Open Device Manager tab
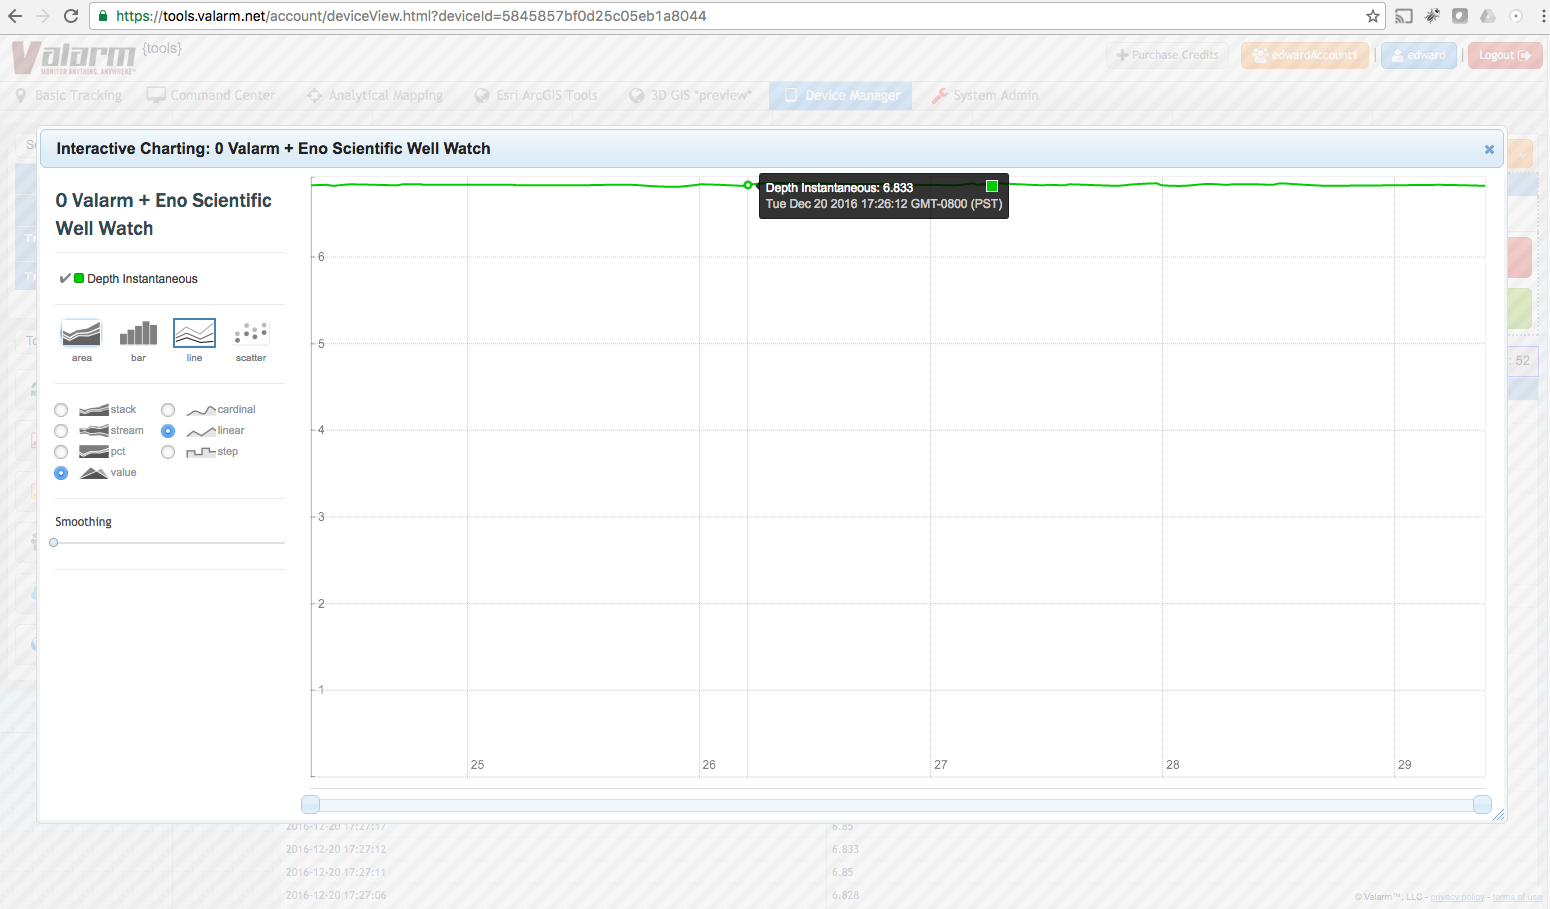The width and height of the screenshot is (1550, 909). (841, 95)
